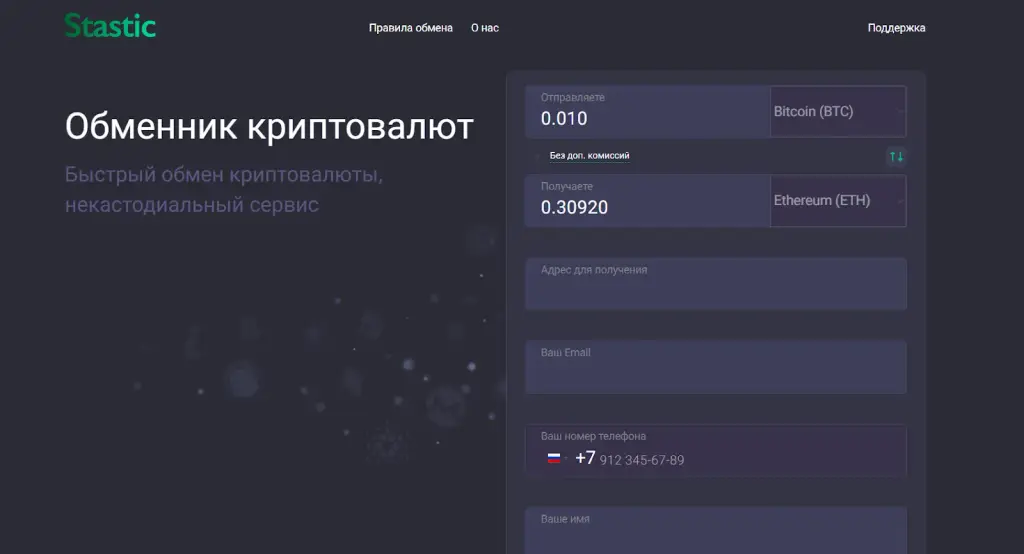Open the Bitcoin (BTC) currency dropdown
This screenshot has width=1024, height=554.
point(838,112)
